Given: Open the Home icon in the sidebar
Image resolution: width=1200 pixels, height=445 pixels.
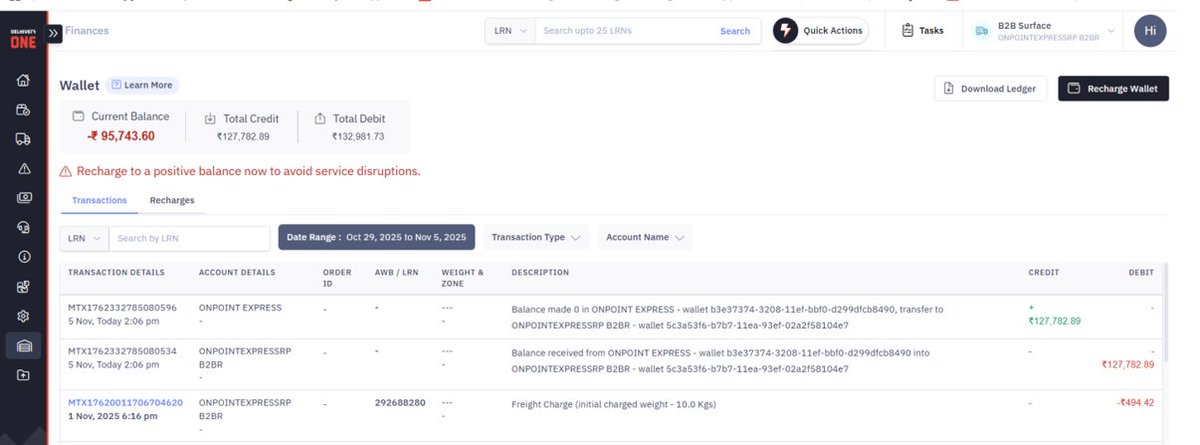Looking at the screenshot, I should click(23, 81).
